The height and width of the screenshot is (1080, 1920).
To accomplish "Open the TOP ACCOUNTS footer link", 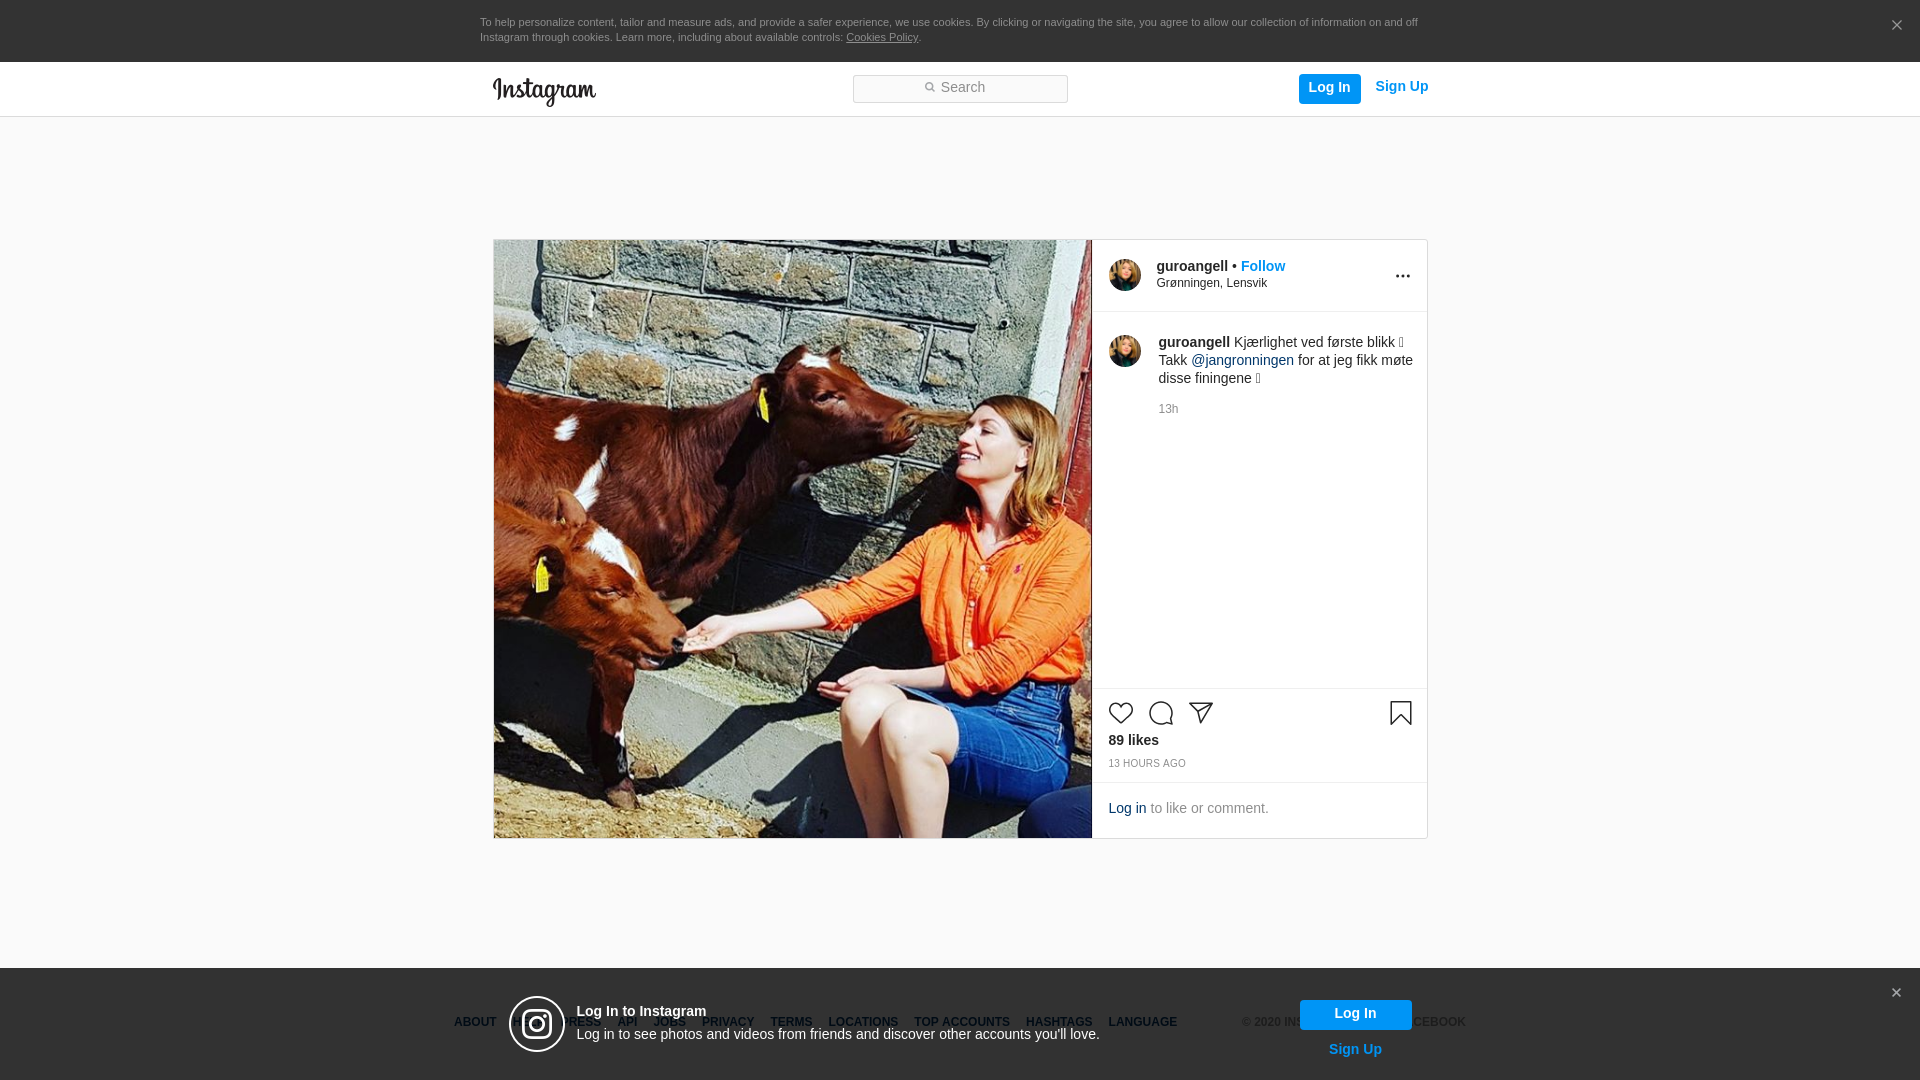I will pos(962,1022).
